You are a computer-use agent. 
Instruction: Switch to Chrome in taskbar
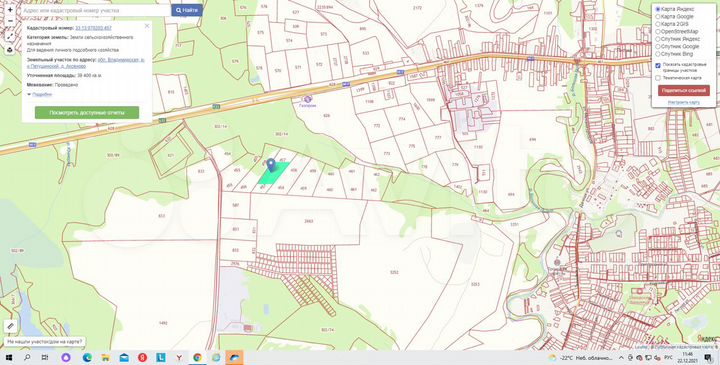point(197,358)
